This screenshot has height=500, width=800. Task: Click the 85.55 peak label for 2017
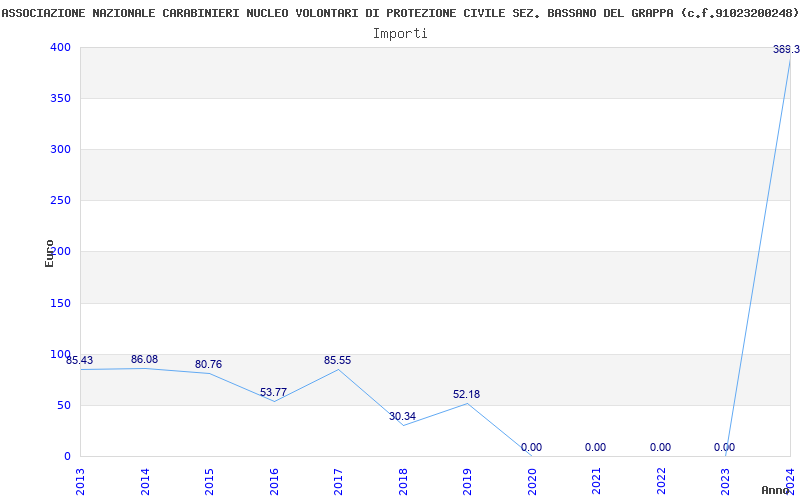tap(337, 360)
